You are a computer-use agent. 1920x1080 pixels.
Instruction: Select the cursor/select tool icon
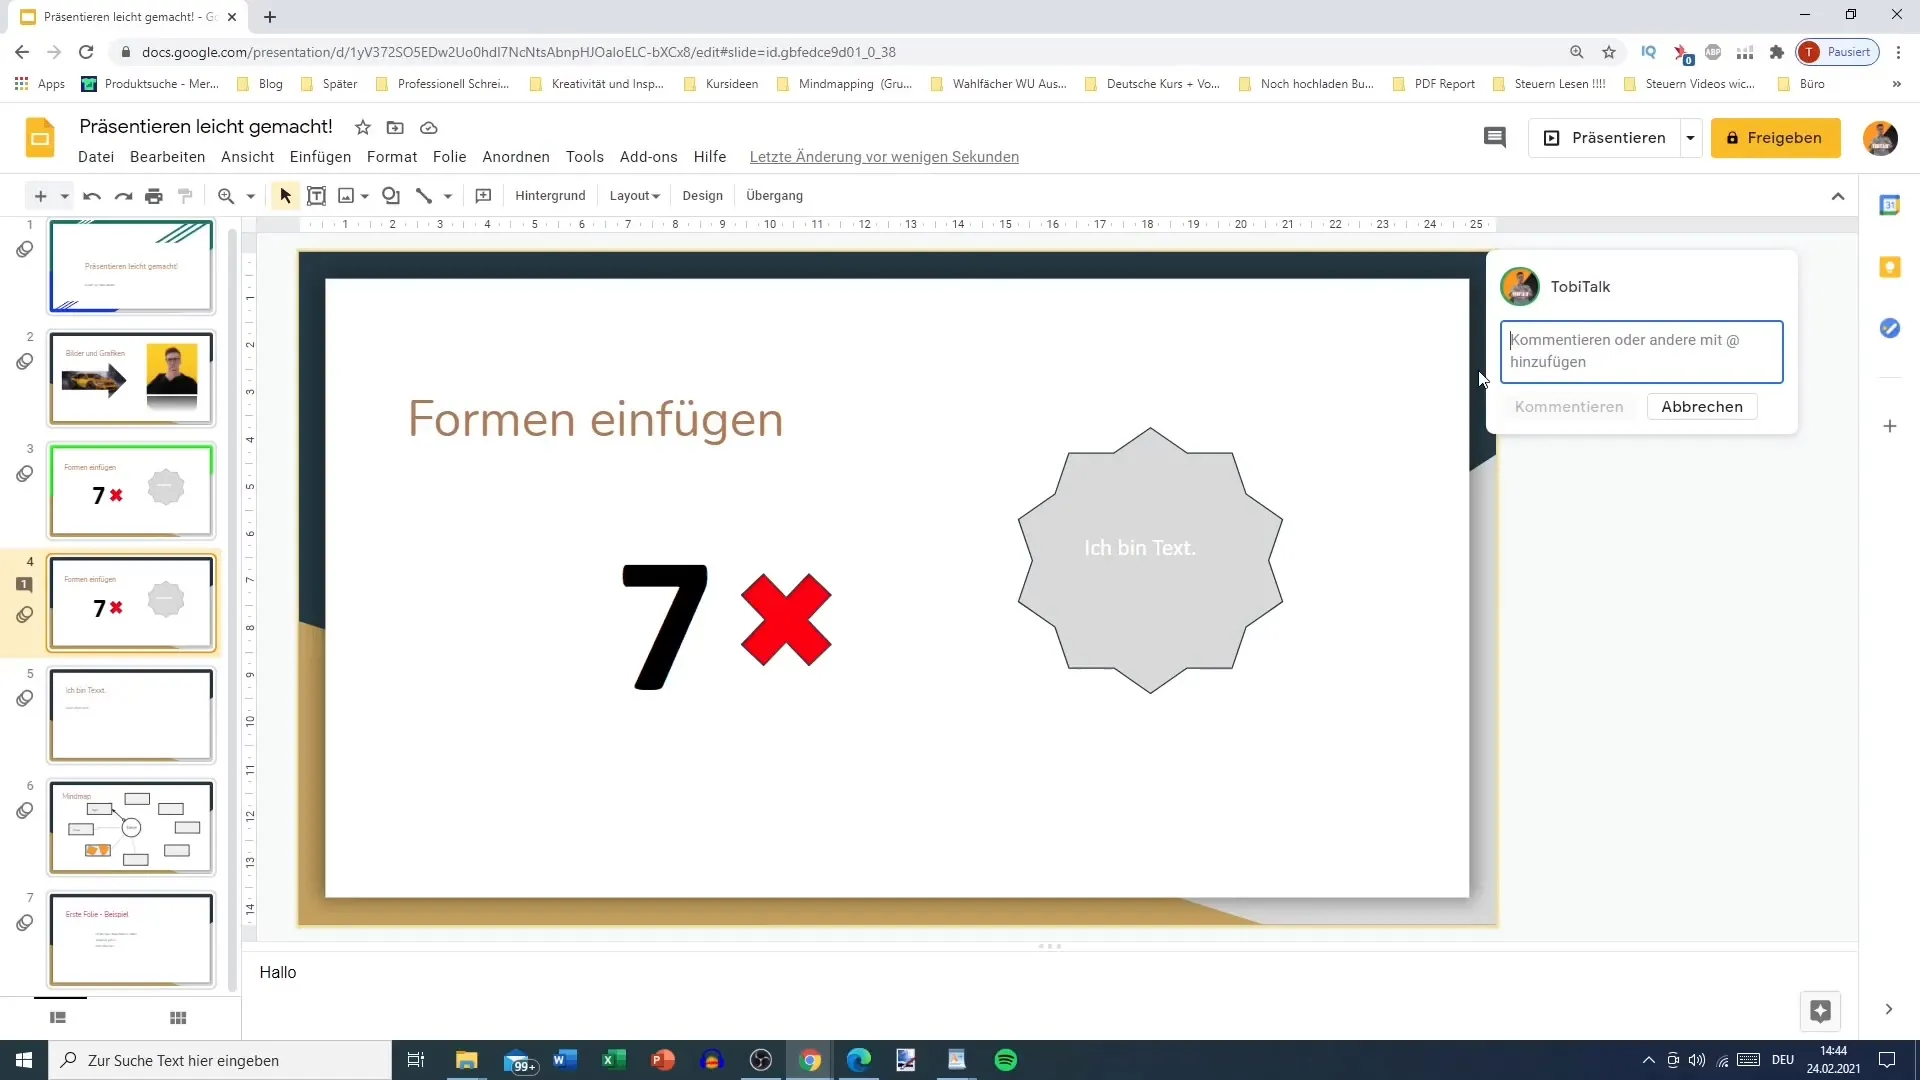point(284,195)
